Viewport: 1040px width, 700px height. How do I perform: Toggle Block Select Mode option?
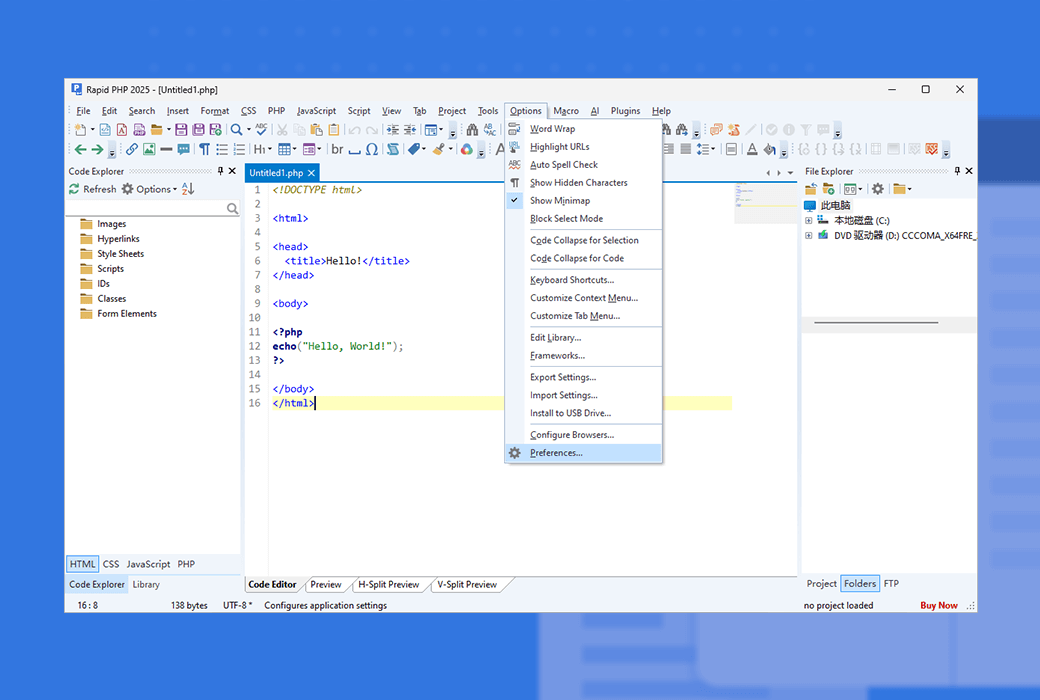tap(584, 218)
